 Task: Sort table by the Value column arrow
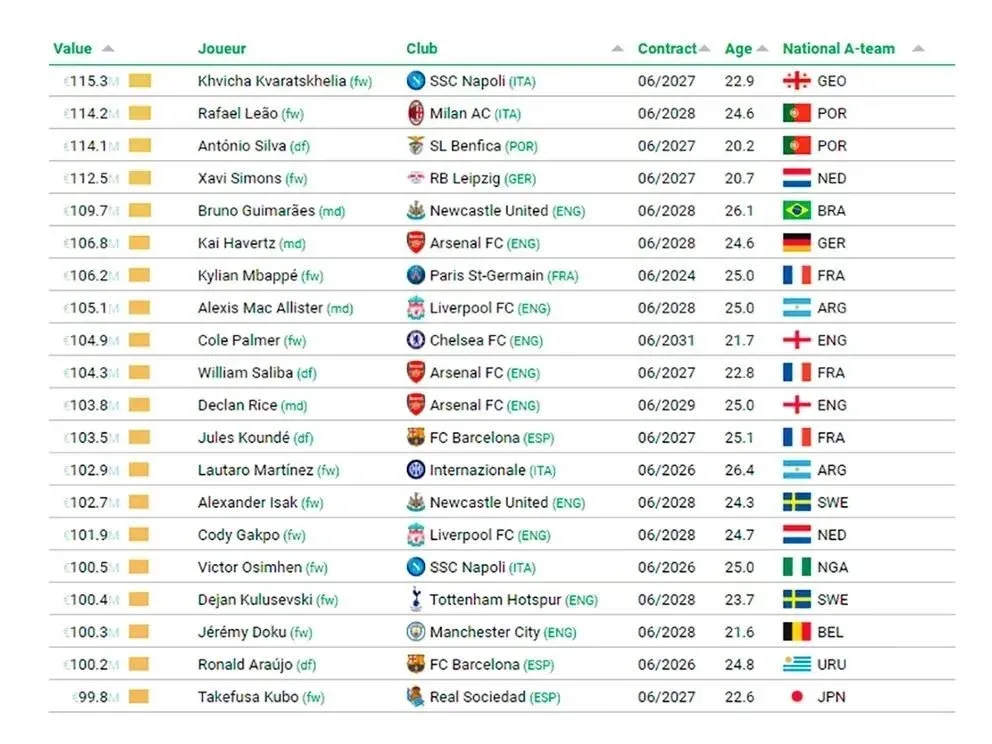point(108,49)
